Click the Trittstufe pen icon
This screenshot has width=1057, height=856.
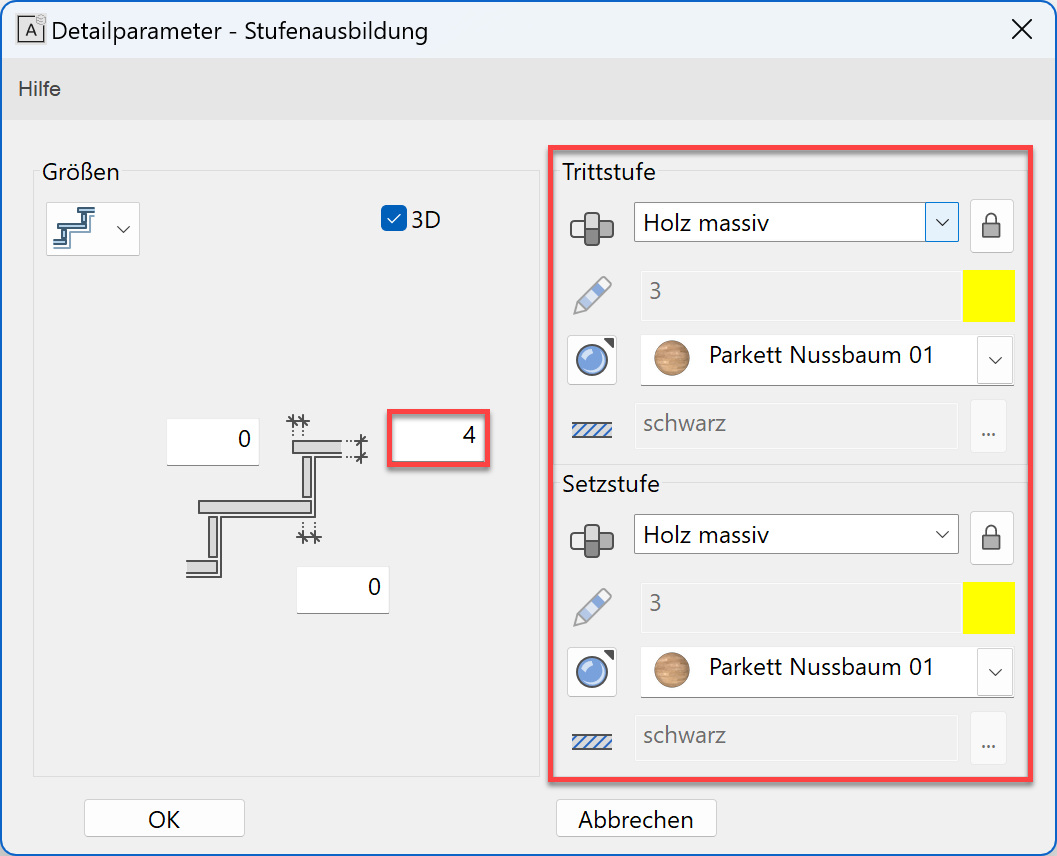click(591, 295)
